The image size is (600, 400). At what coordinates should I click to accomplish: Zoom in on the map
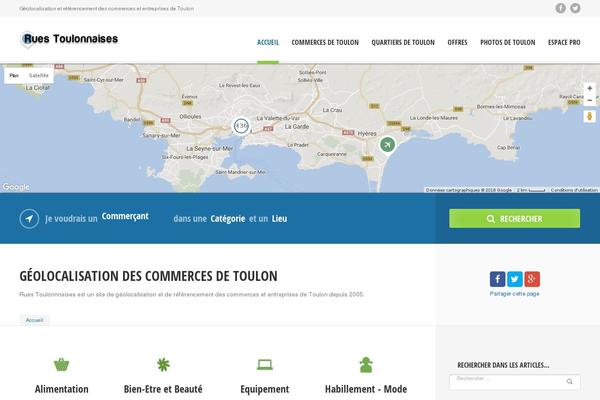pyautogui.click(x=590, y=88)
